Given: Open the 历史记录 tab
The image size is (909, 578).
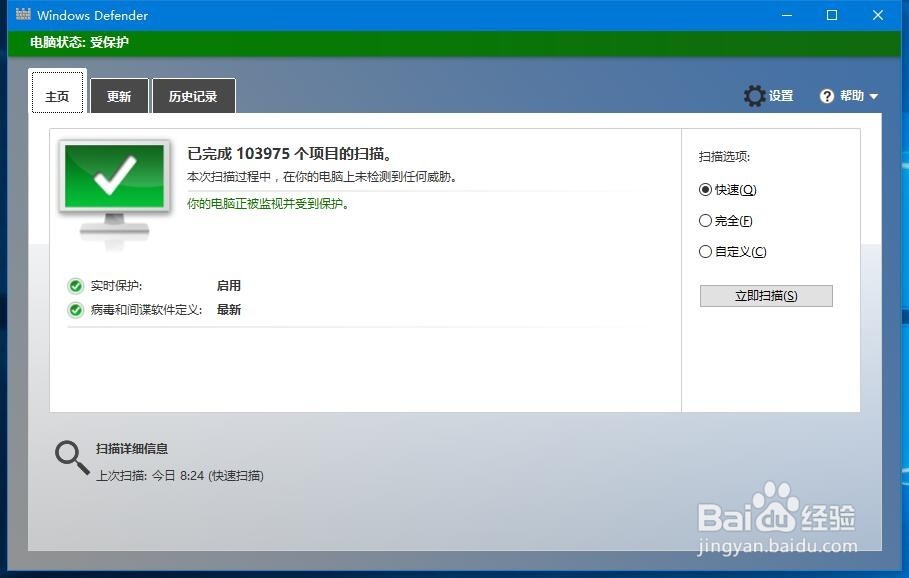Looking at the screenshot, I should 193,96.
